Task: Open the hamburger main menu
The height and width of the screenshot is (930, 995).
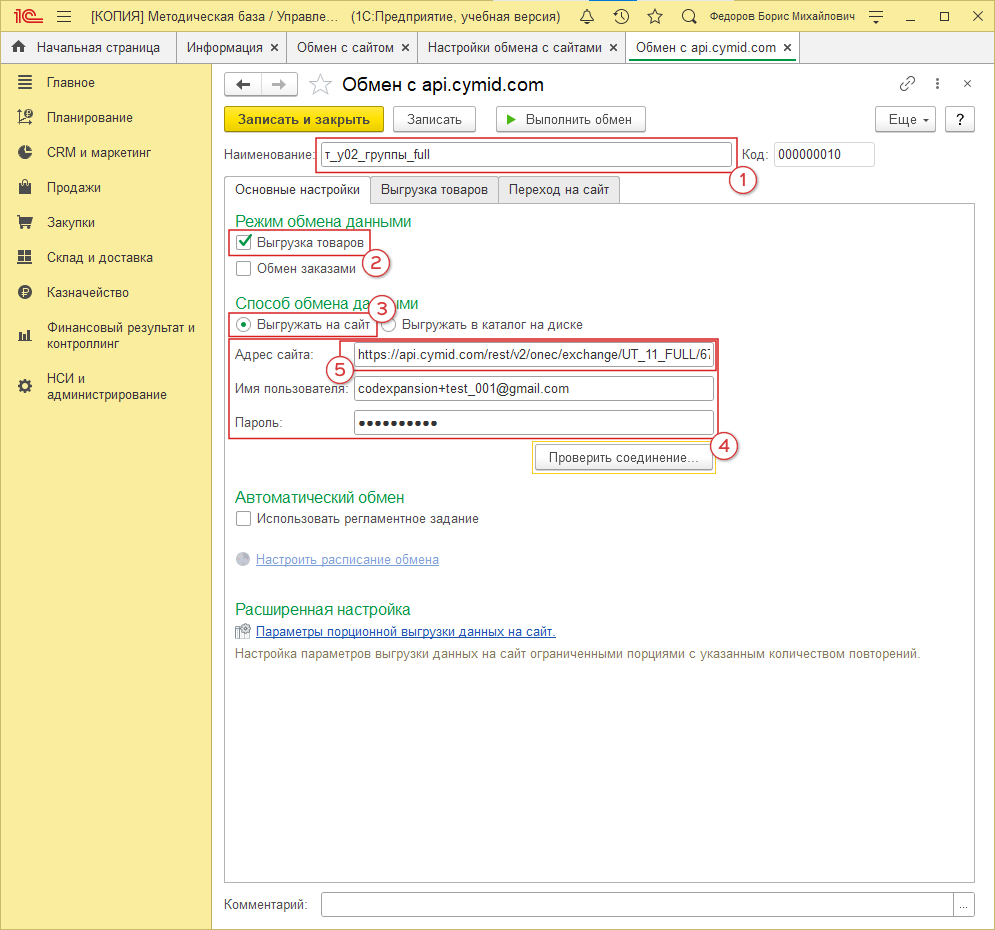Action: pos(64,17)
